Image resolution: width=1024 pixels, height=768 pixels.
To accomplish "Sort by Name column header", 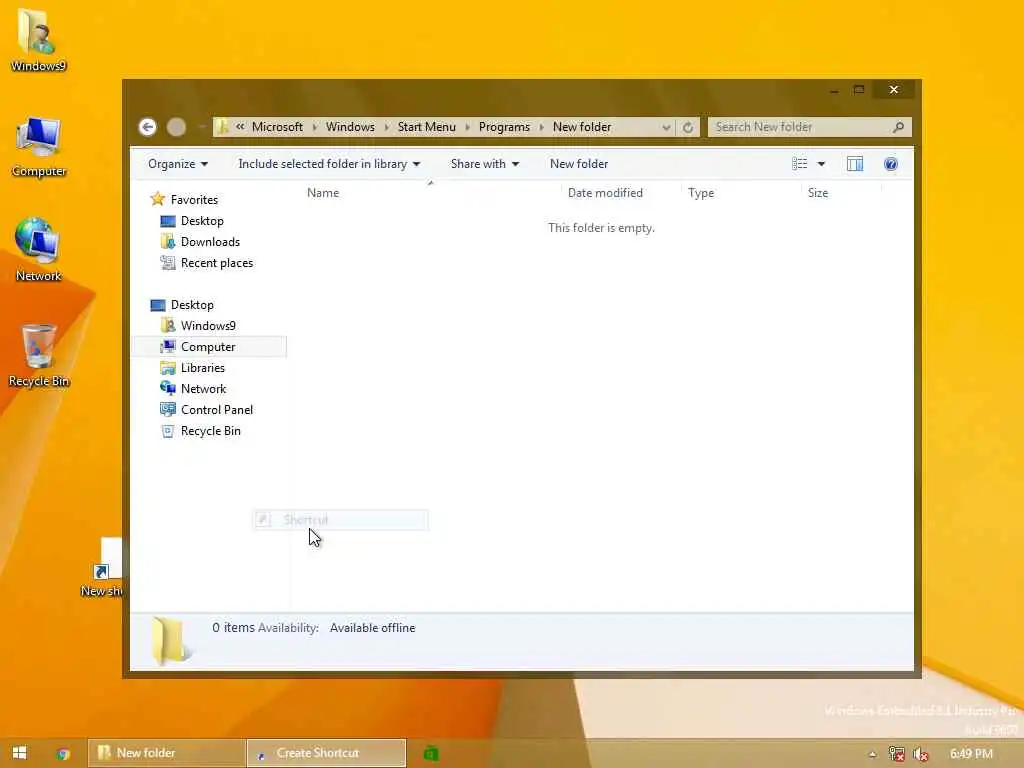I will pyautogui.click(x=323, y=193).
